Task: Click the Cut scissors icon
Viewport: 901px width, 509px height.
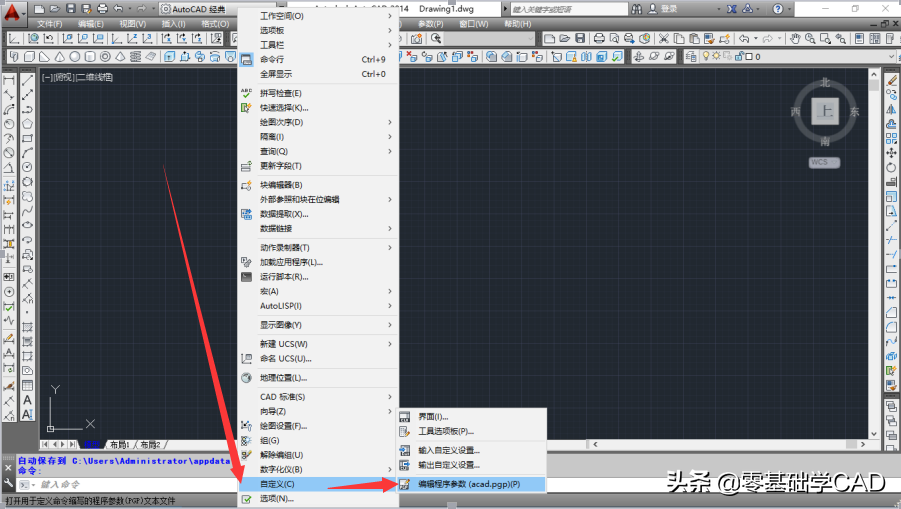Action: click(x=664, y=38)
